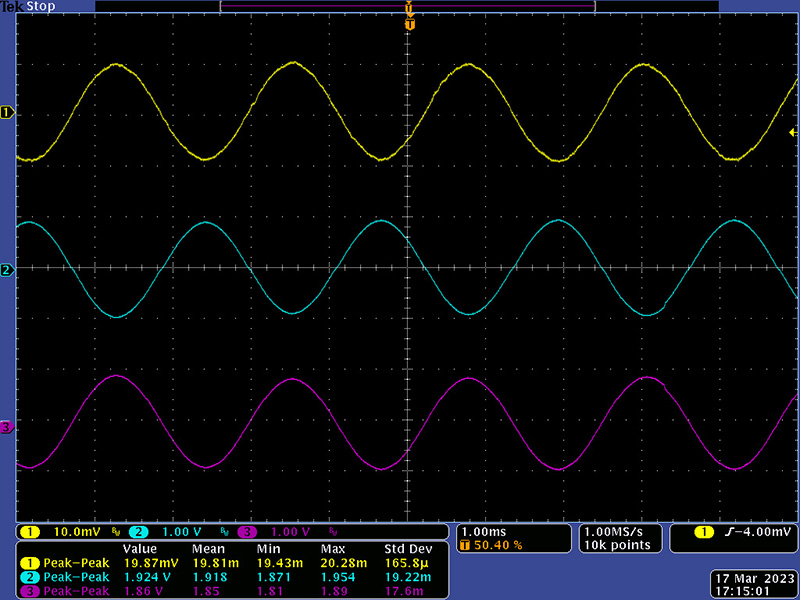Click the Max column header in measurements
The height and width of the screenshot is (600, 800).
pos(333,549)
